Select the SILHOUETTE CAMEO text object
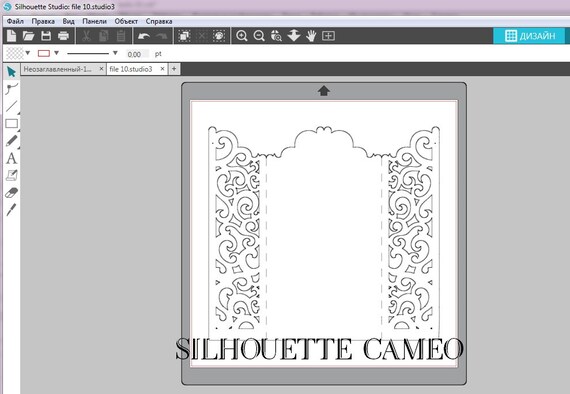The image size is (570, 394). tap(320, 349)
